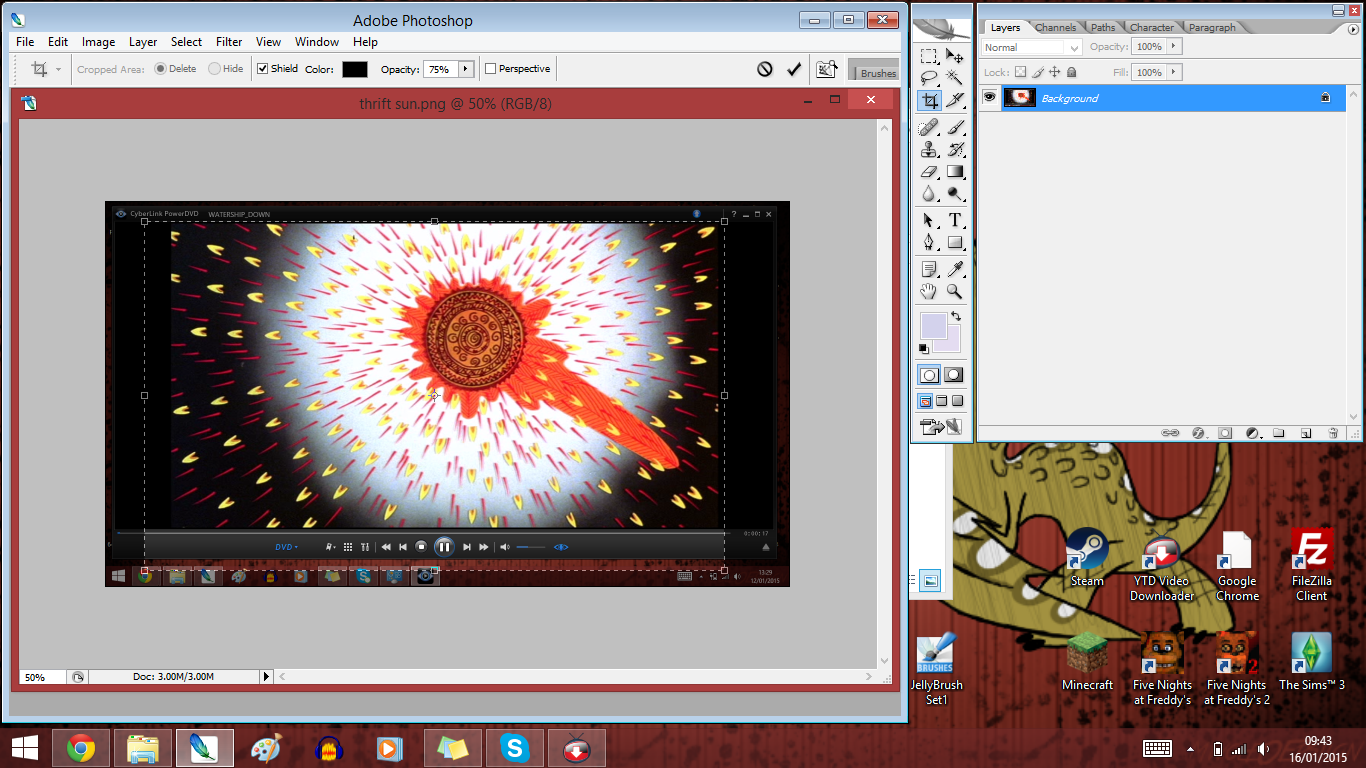Open the Brushes palette
Screen dimensions: 1366x768
click(873, 70)
